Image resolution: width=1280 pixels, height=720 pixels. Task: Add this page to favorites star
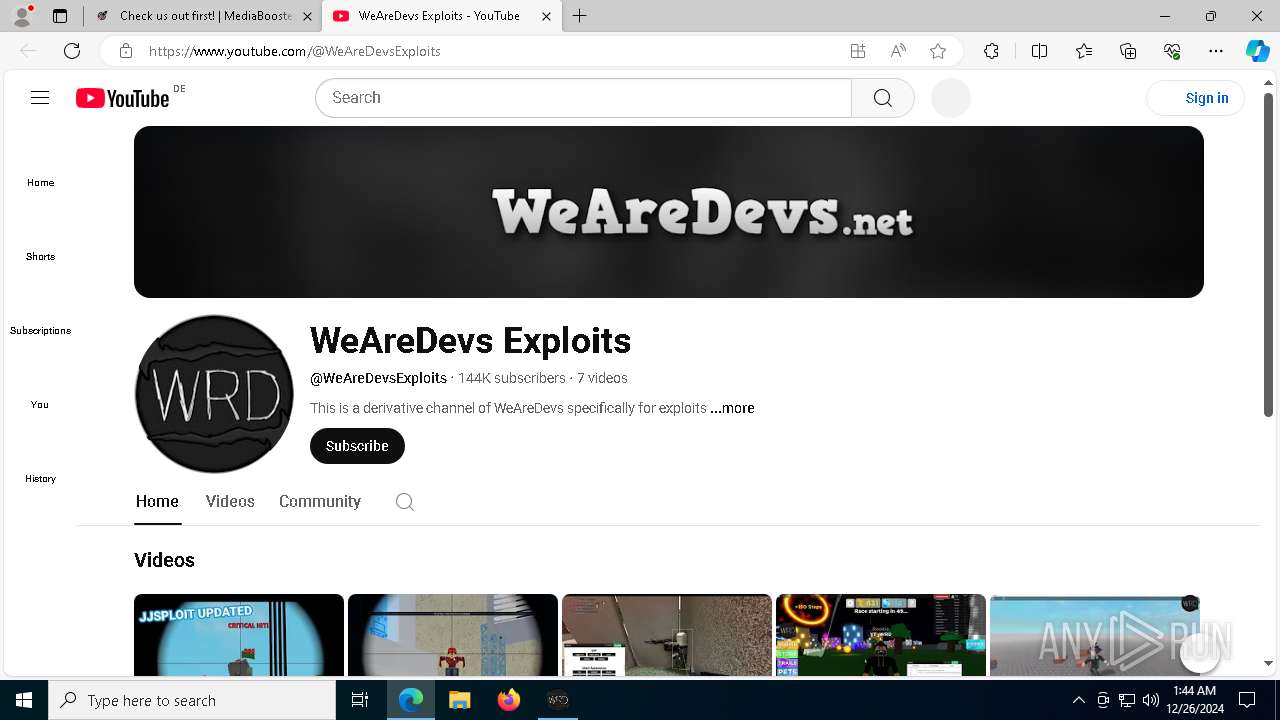(x=938, y=51)
